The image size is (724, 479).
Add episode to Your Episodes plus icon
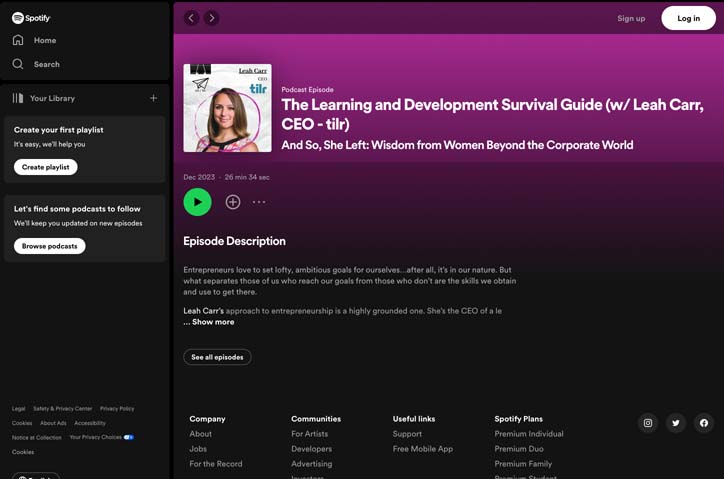233,202
